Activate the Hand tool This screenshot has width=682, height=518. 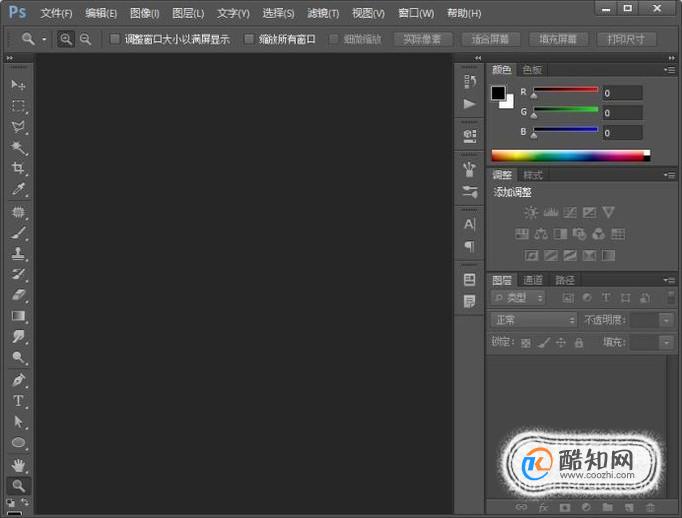(18, 465)
